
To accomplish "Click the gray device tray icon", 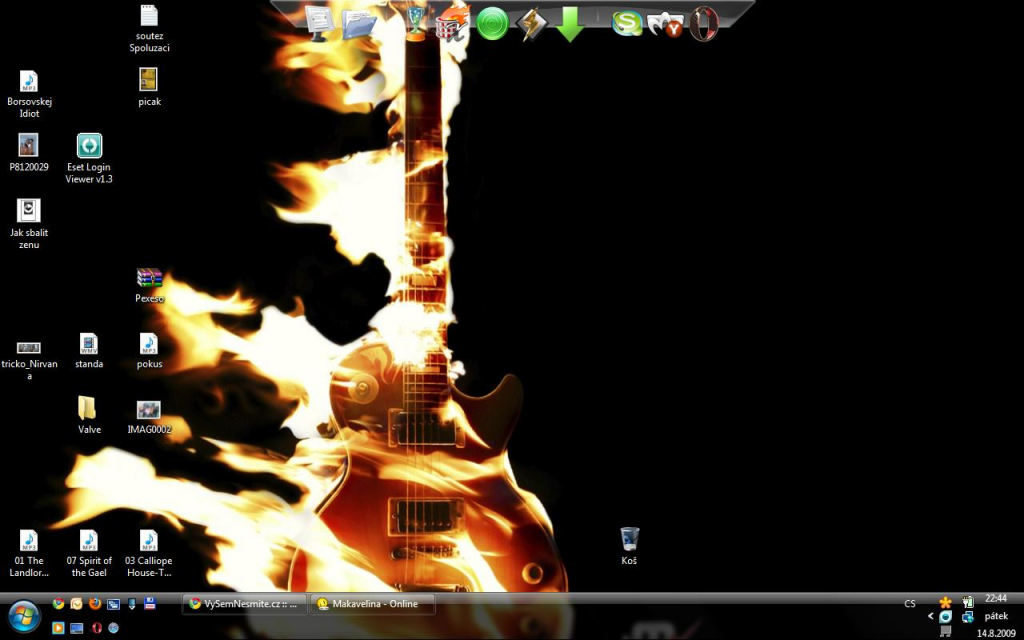I will (x=946, y=632).
